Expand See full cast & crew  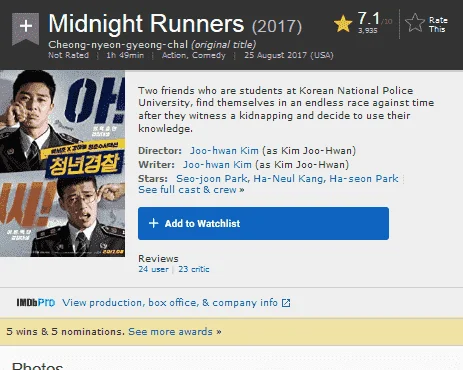[x=191, y=190]
